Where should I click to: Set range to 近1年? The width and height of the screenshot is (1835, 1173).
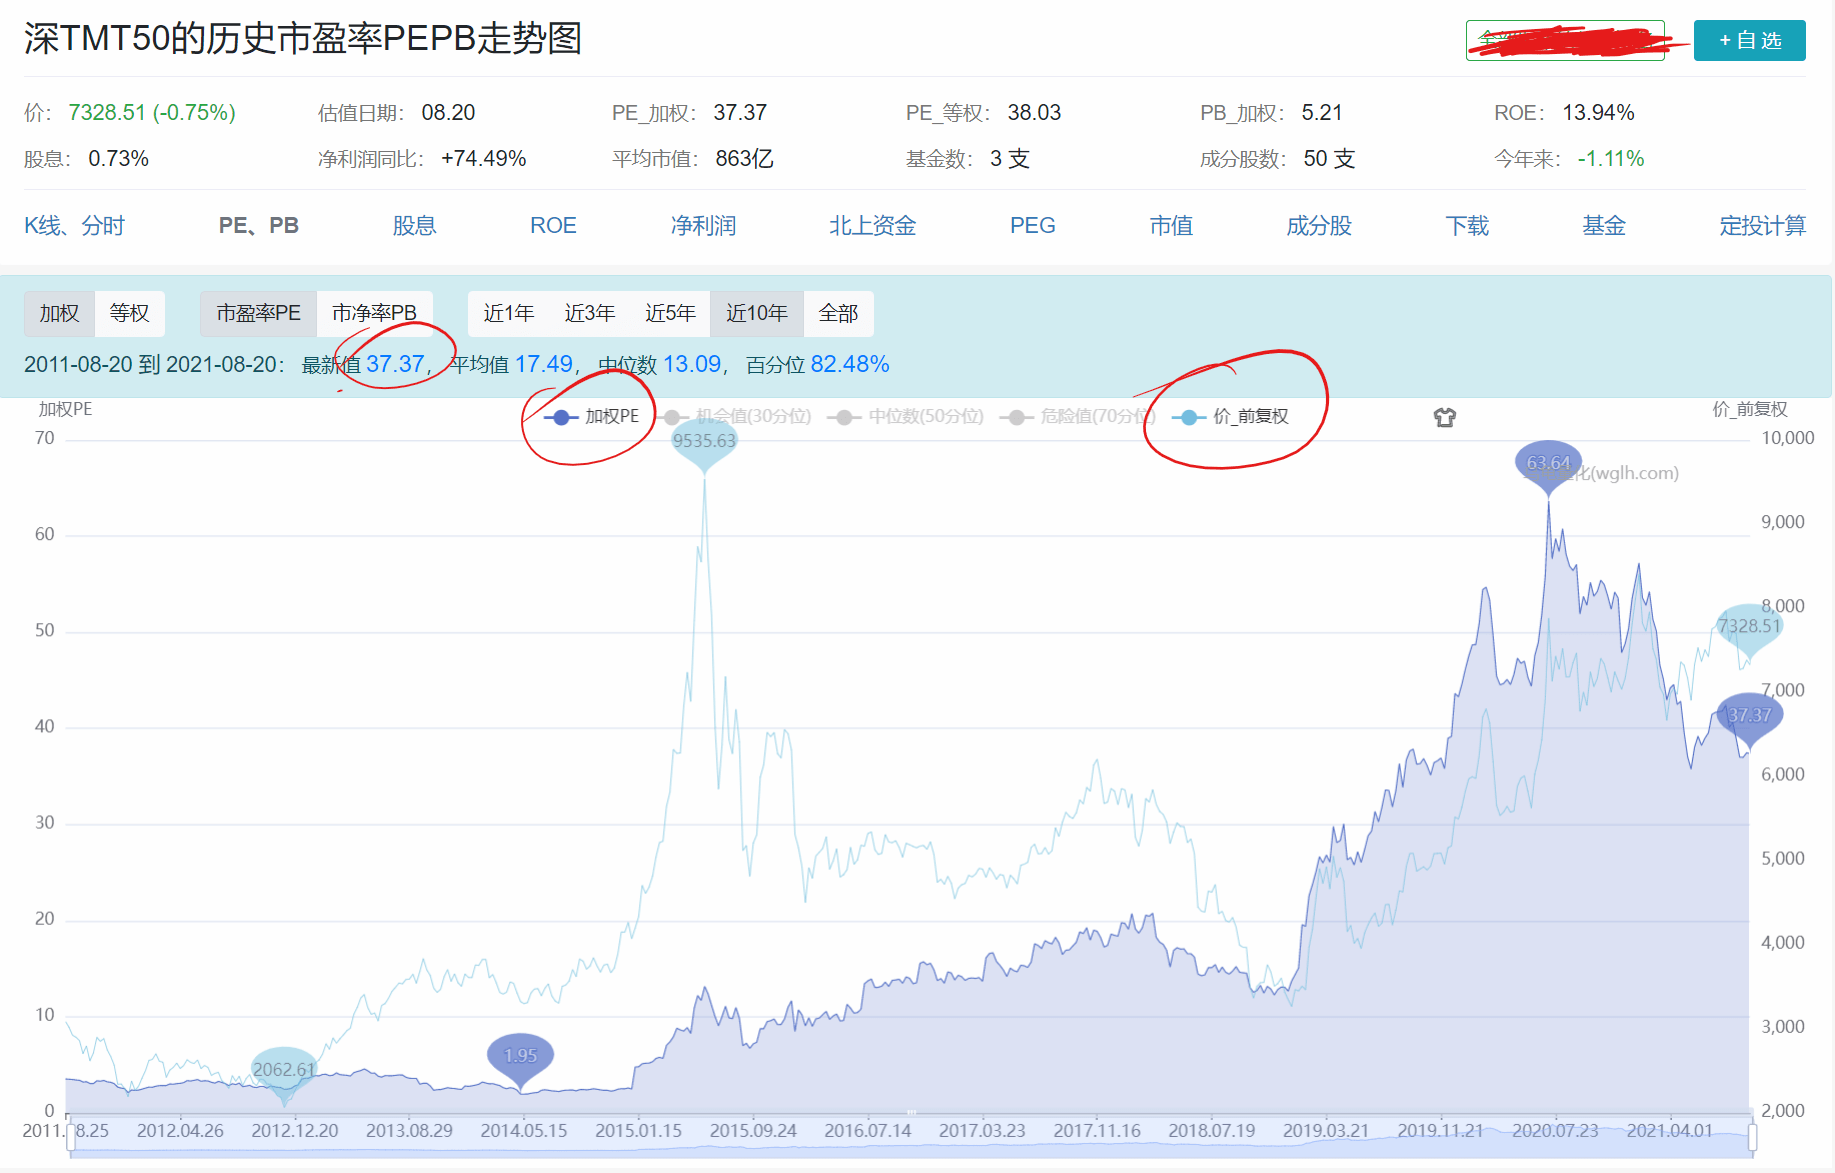(x=508, y=314)
